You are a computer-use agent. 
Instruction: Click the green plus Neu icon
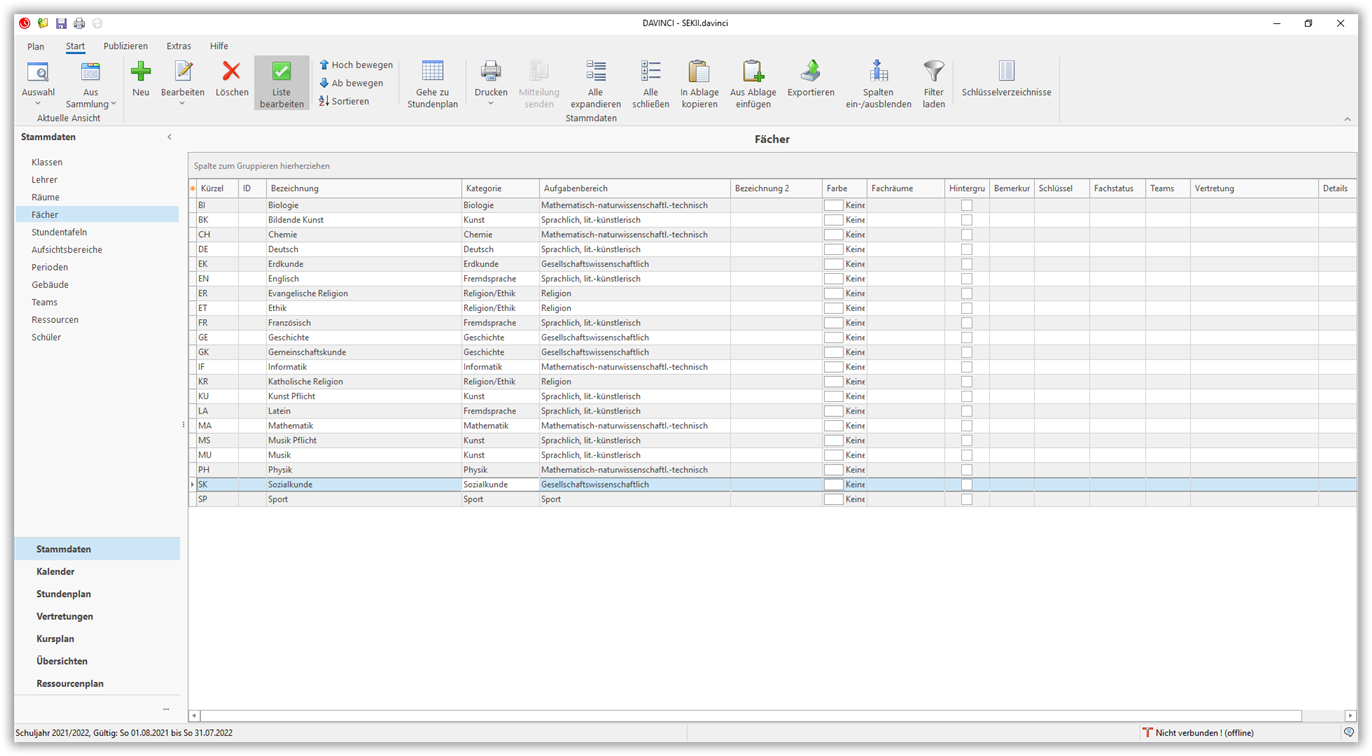(x=140, y=72)
